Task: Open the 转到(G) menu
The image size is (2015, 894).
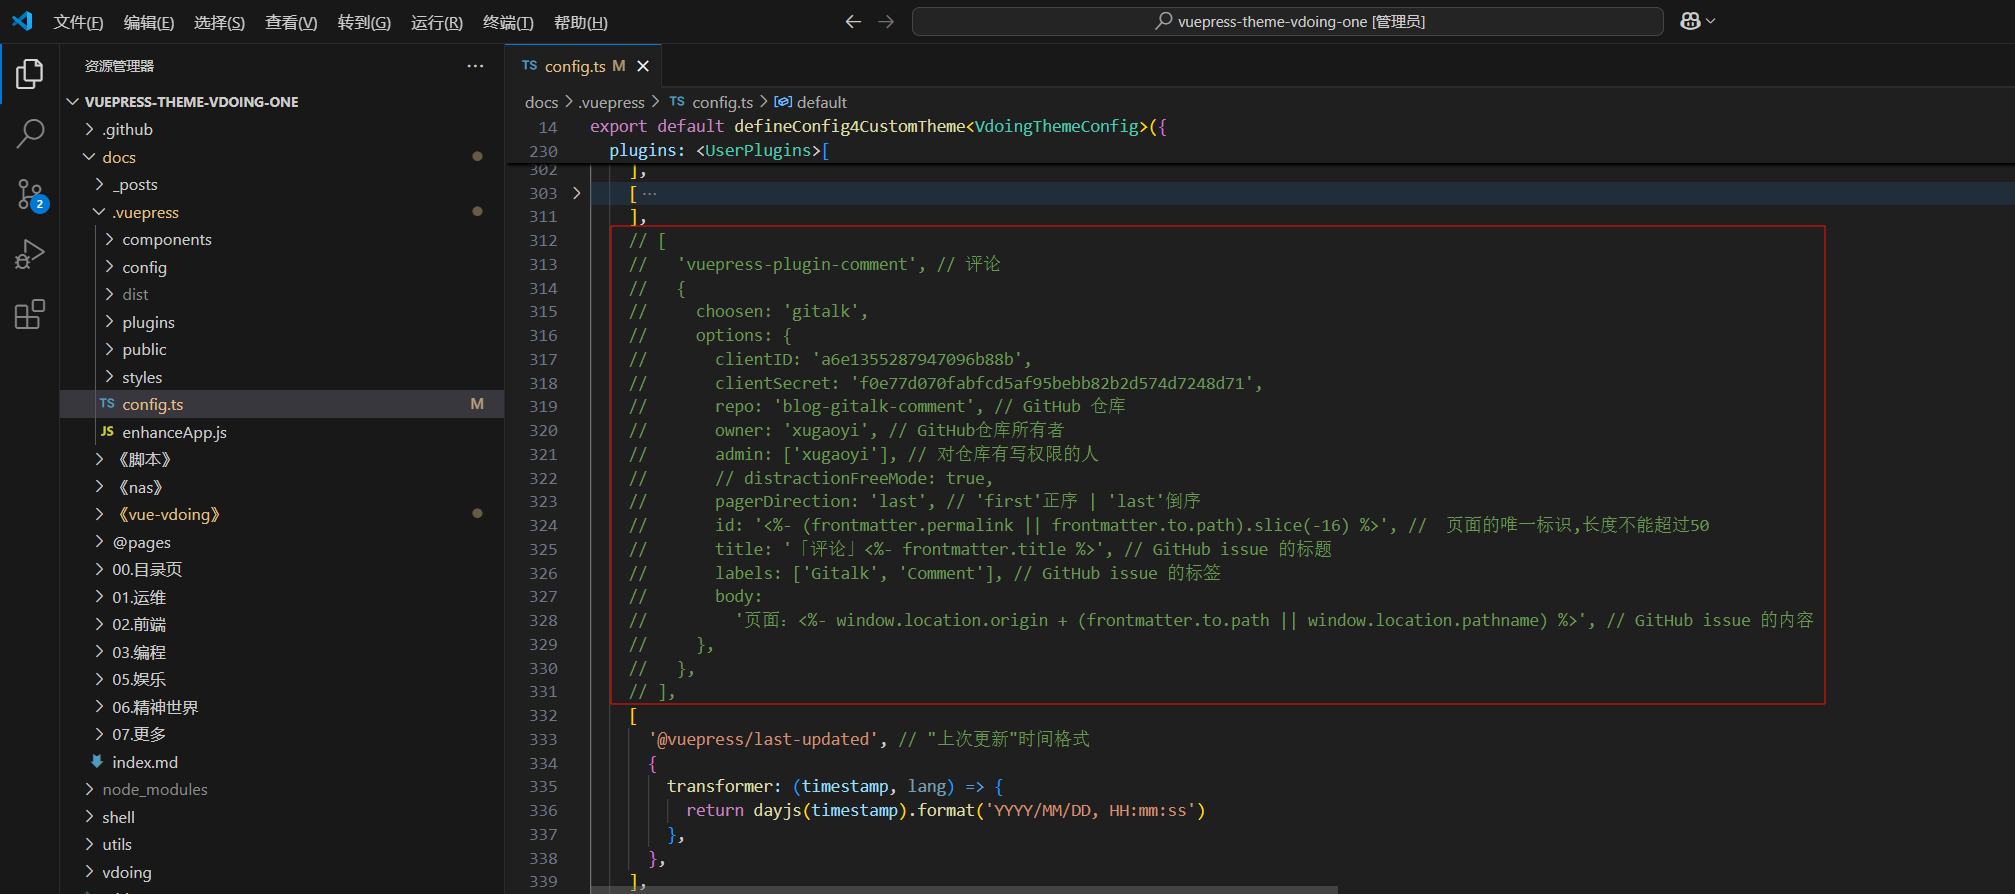Action: (364, 22)
